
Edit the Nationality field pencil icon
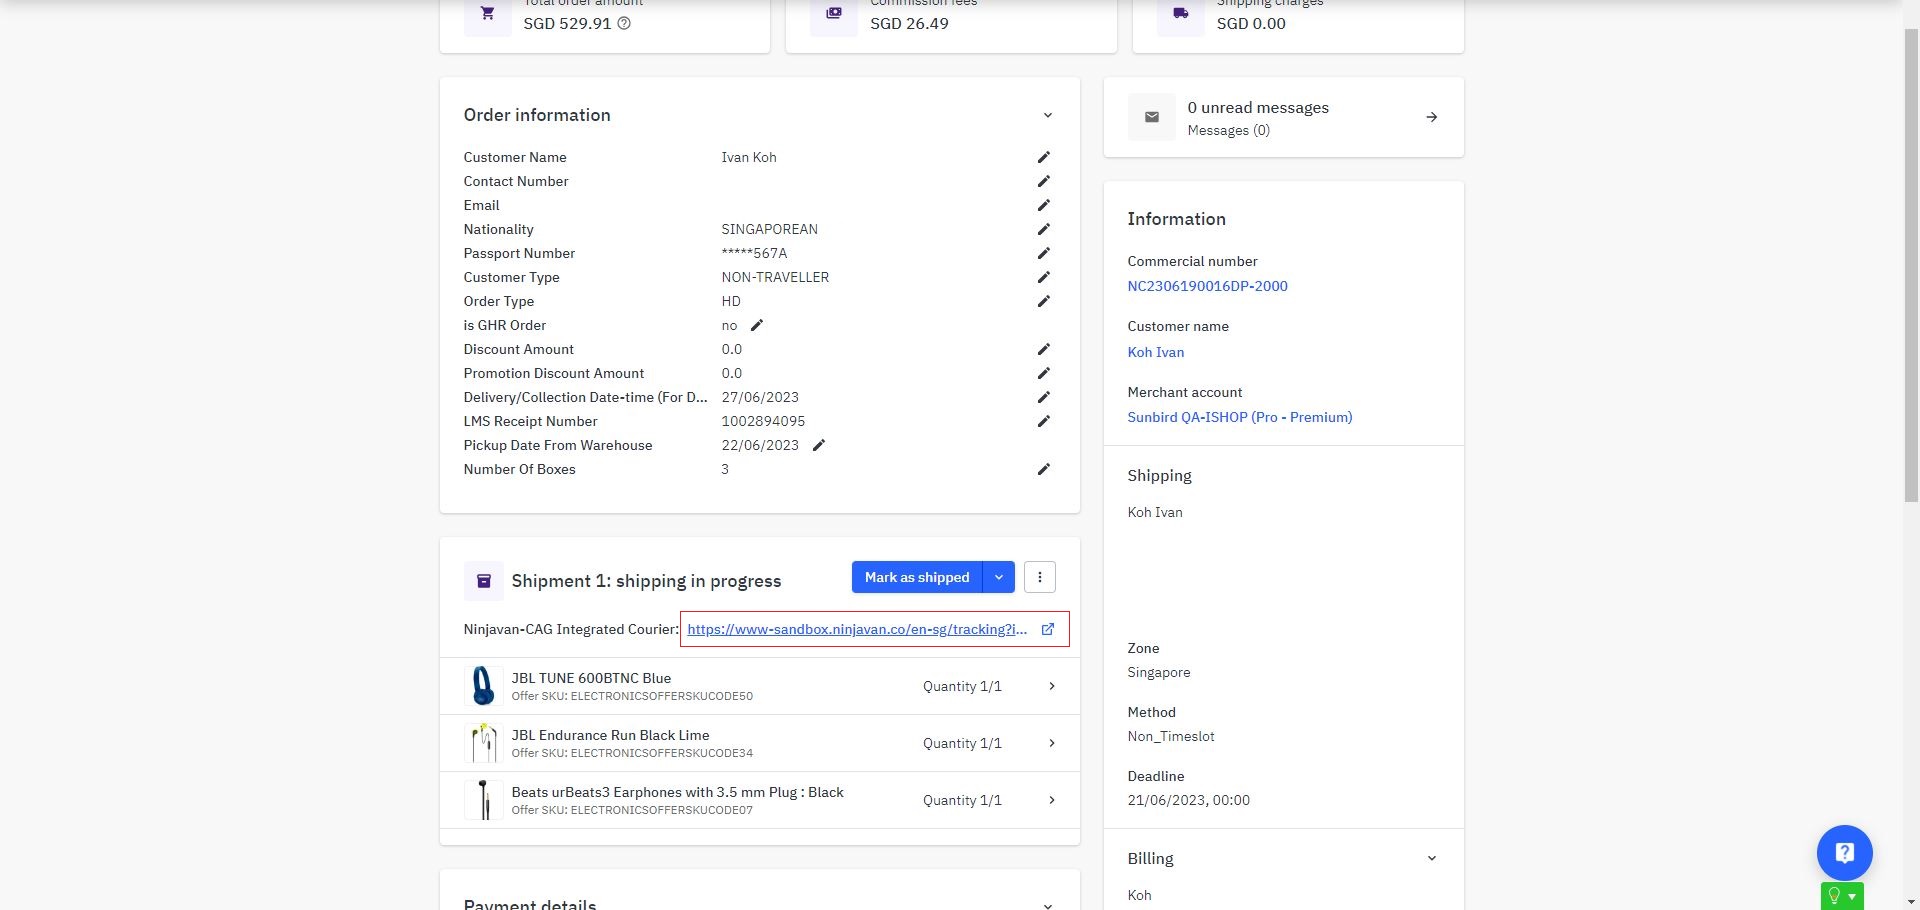click(1043, 229)
